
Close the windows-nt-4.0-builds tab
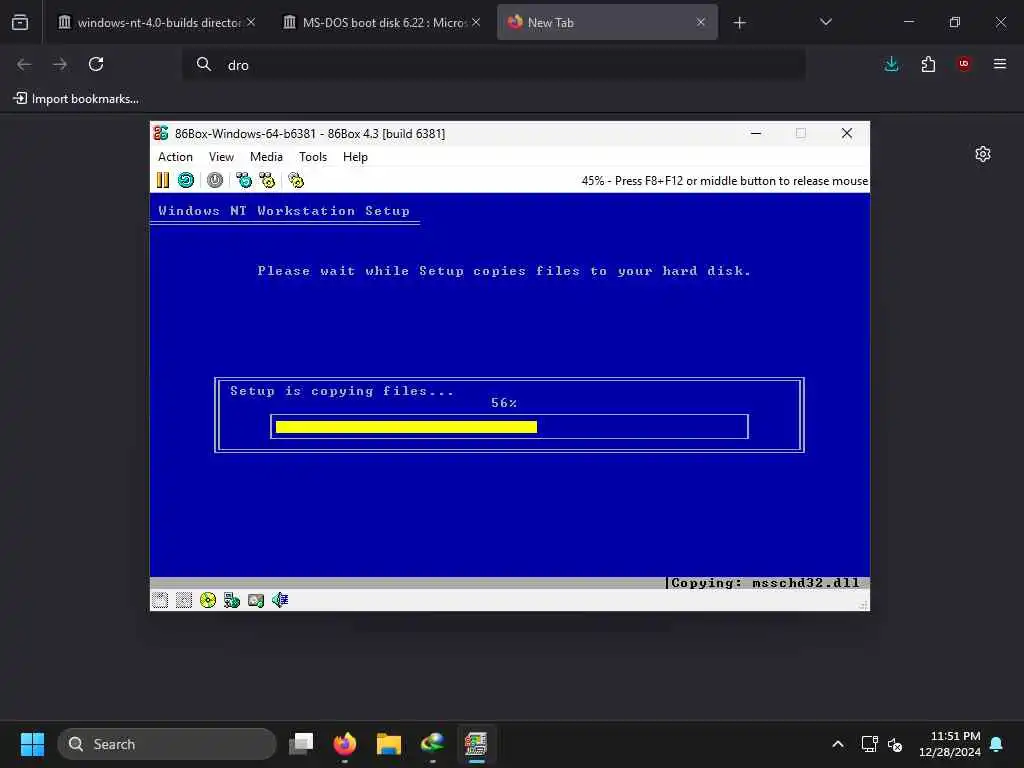251,22
